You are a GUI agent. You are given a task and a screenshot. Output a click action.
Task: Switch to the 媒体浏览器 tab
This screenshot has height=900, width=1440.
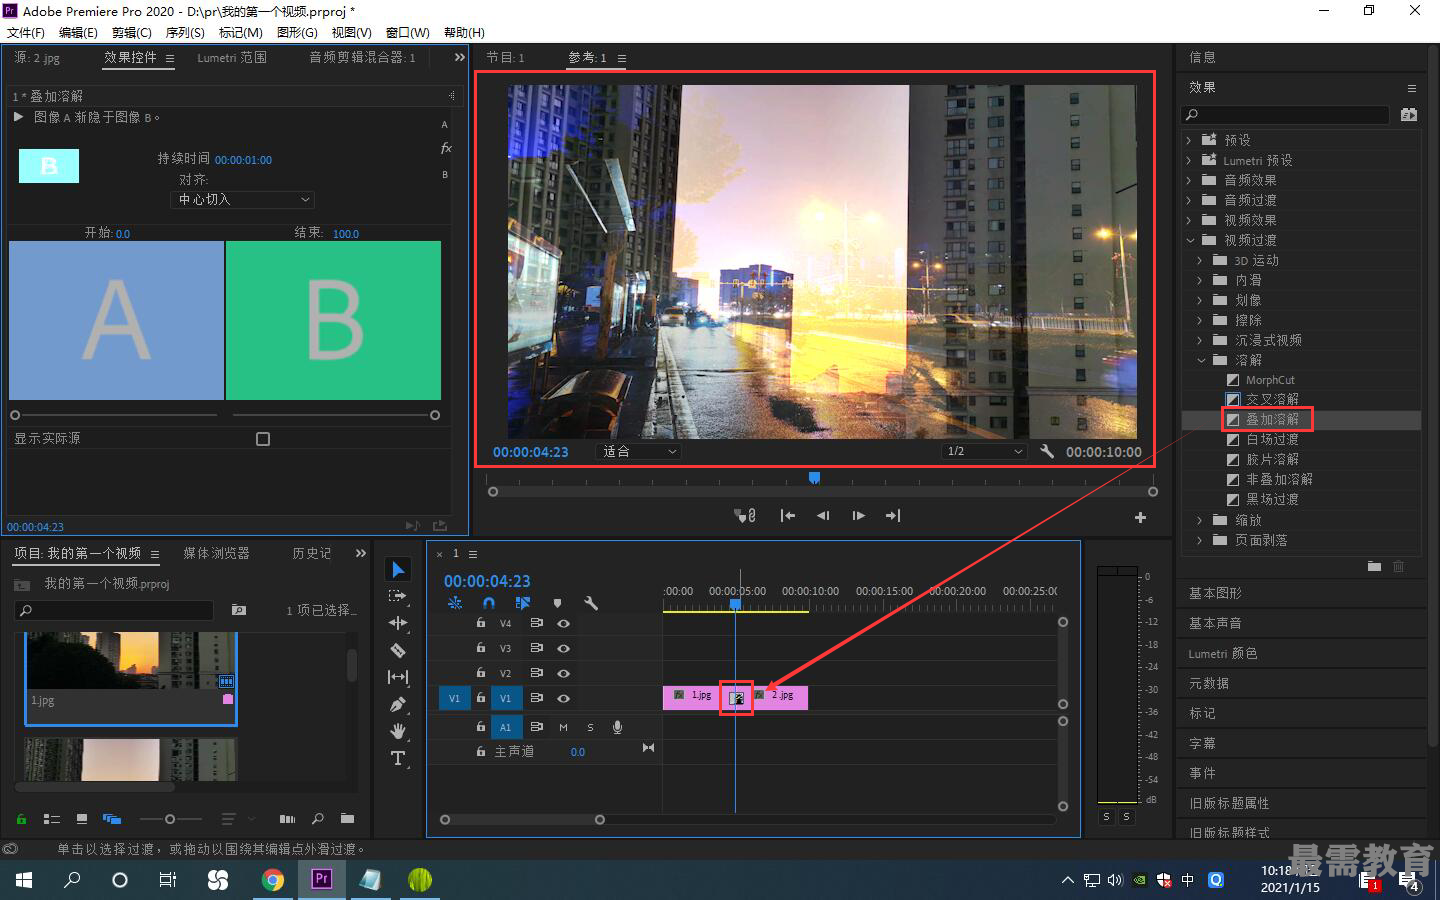[216, 553]
